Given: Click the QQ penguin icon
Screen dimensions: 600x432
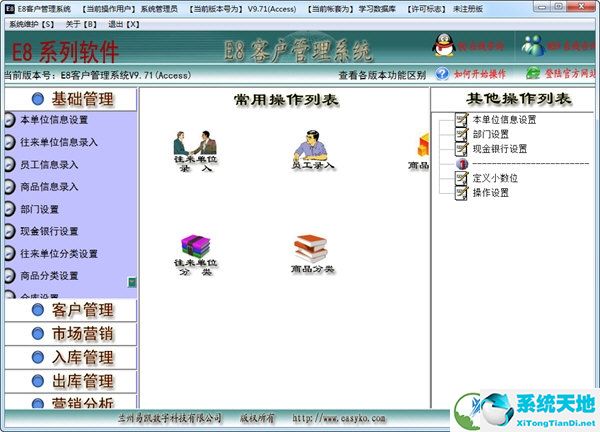Looking at the screenshot, I should (x=444, y=45).
